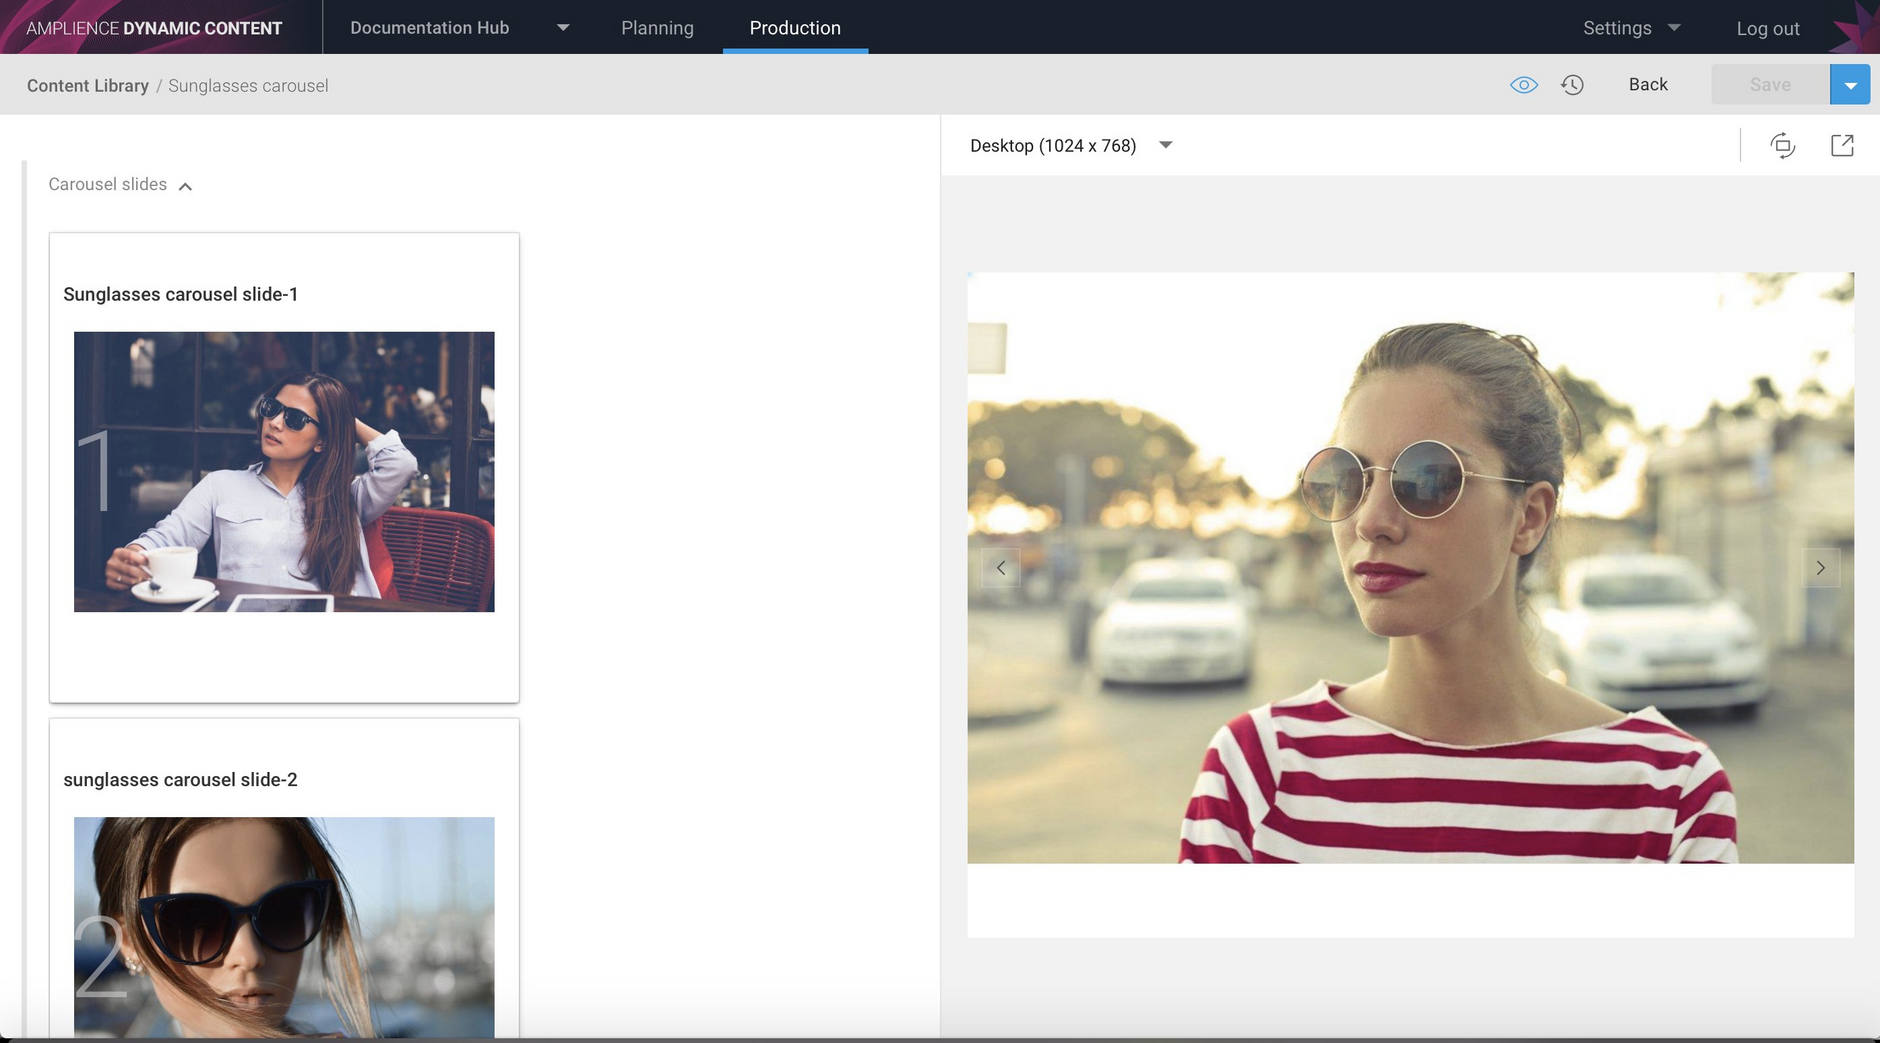Click the 'Sunglasses carousel' breadcrumb text
1880x1043 pixels.
tap(248, 86)
